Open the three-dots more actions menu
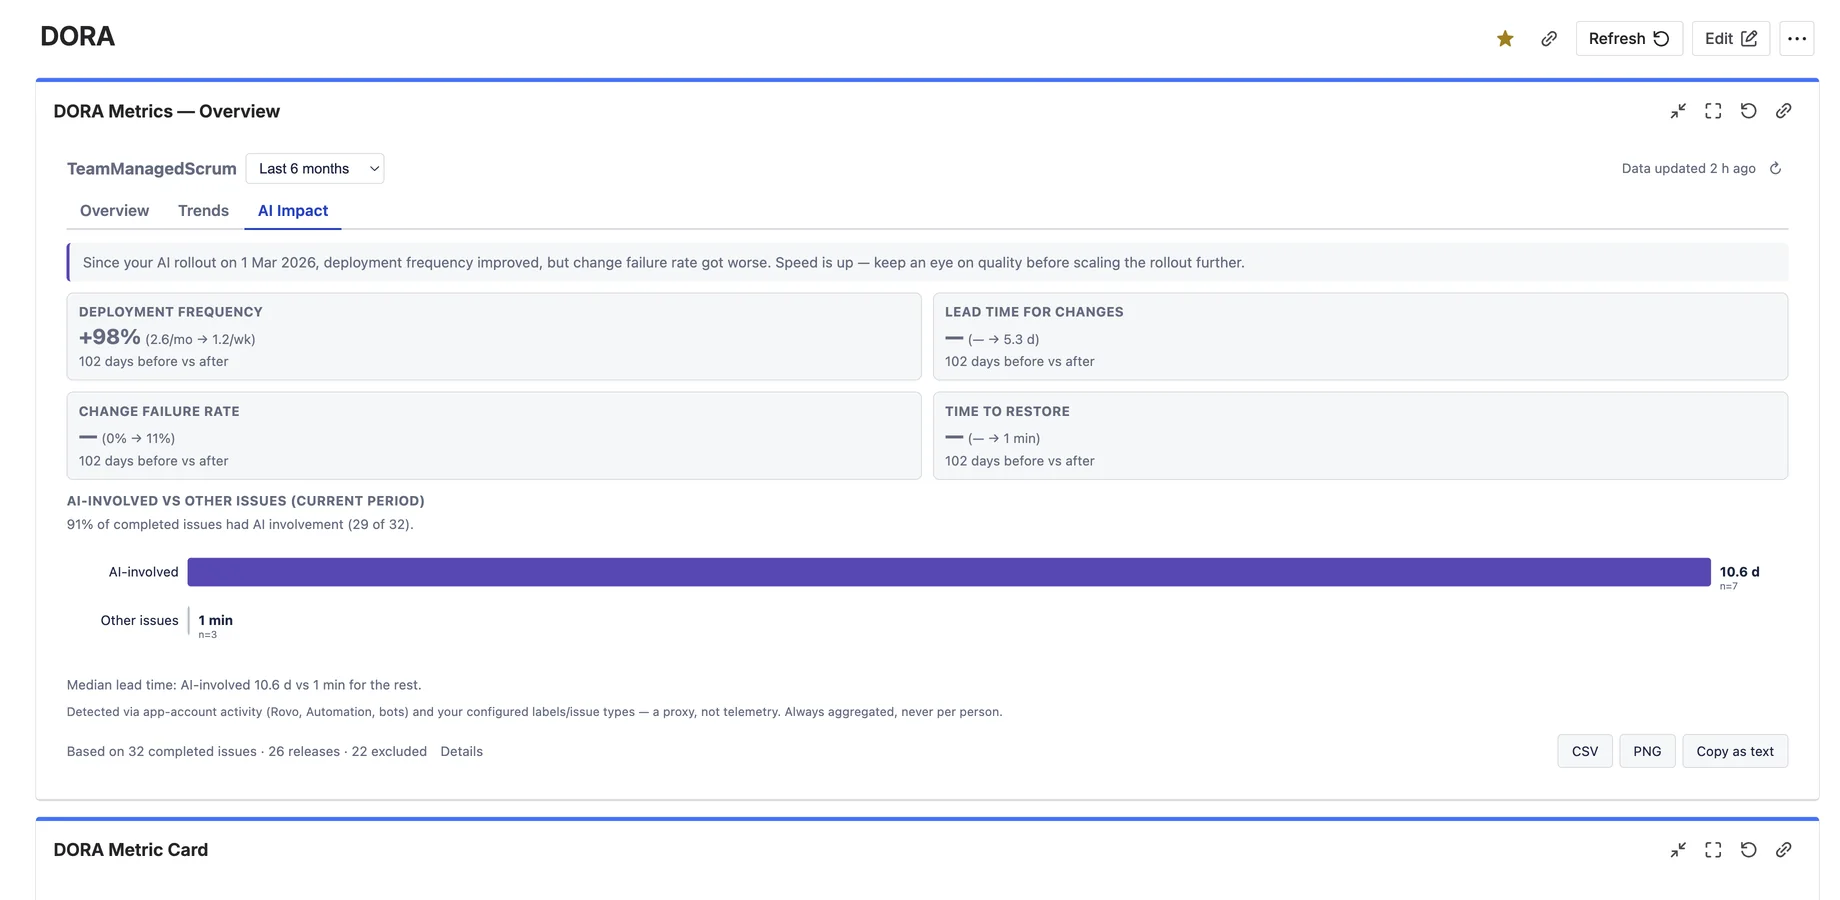This screenshot has width=1840, height=900. tap(1797, 38)
